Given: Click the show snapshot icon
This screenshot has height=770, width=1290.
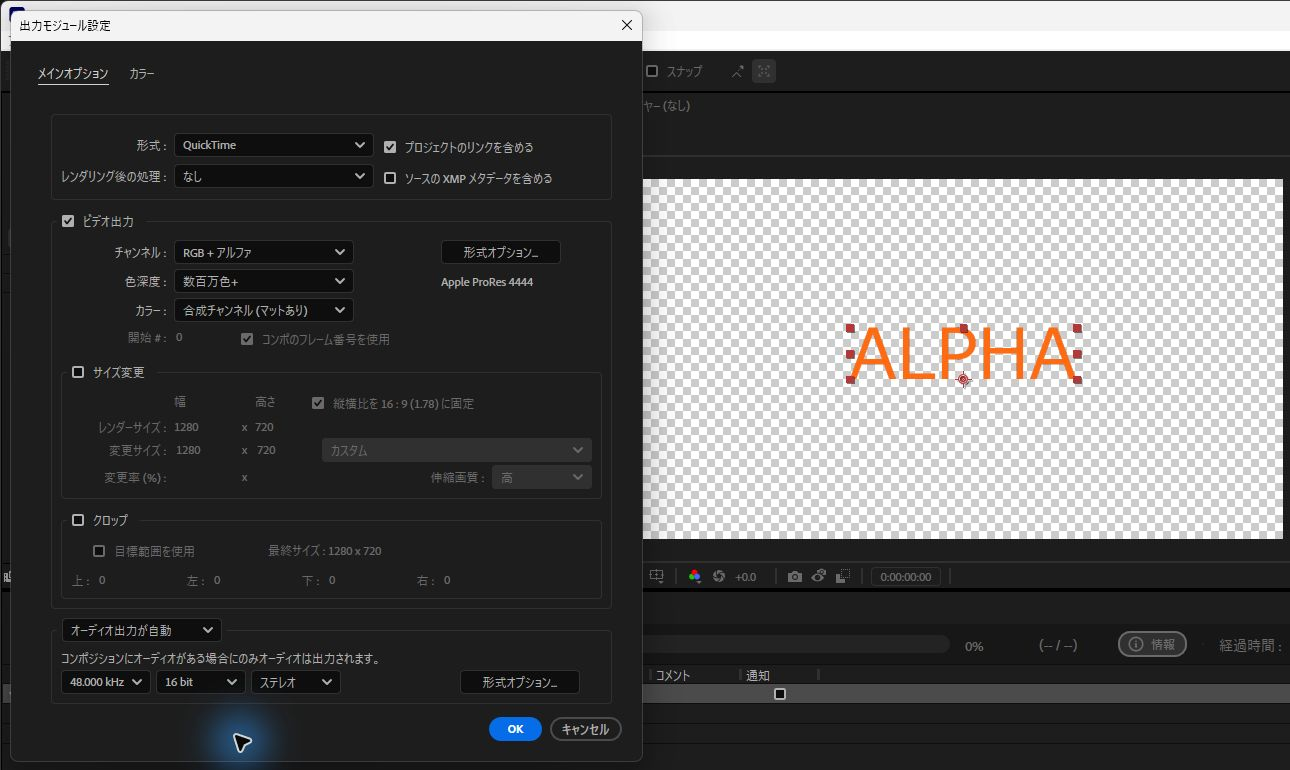Looking at the screenshot, I should pyautogui.click(x=819, y=577).
